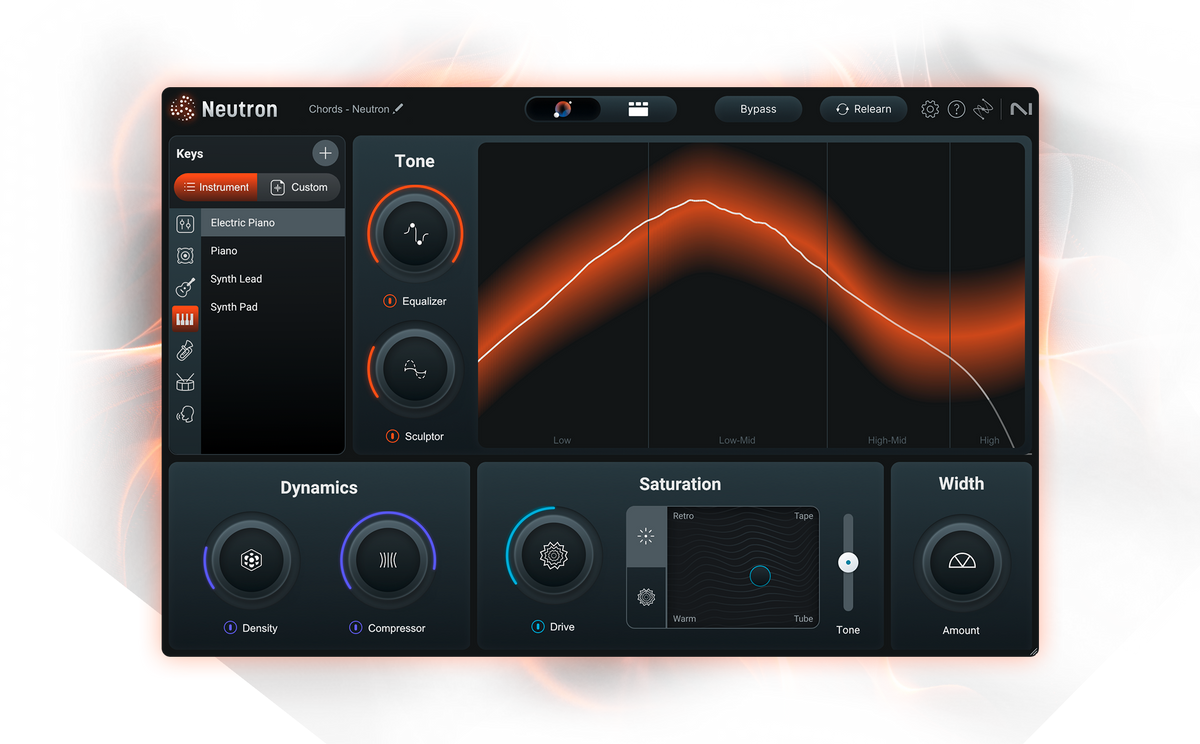Open help via the question mark icon
This screenshot has height=744, width=1200.
pyautogui.click(x=956, y=109)
